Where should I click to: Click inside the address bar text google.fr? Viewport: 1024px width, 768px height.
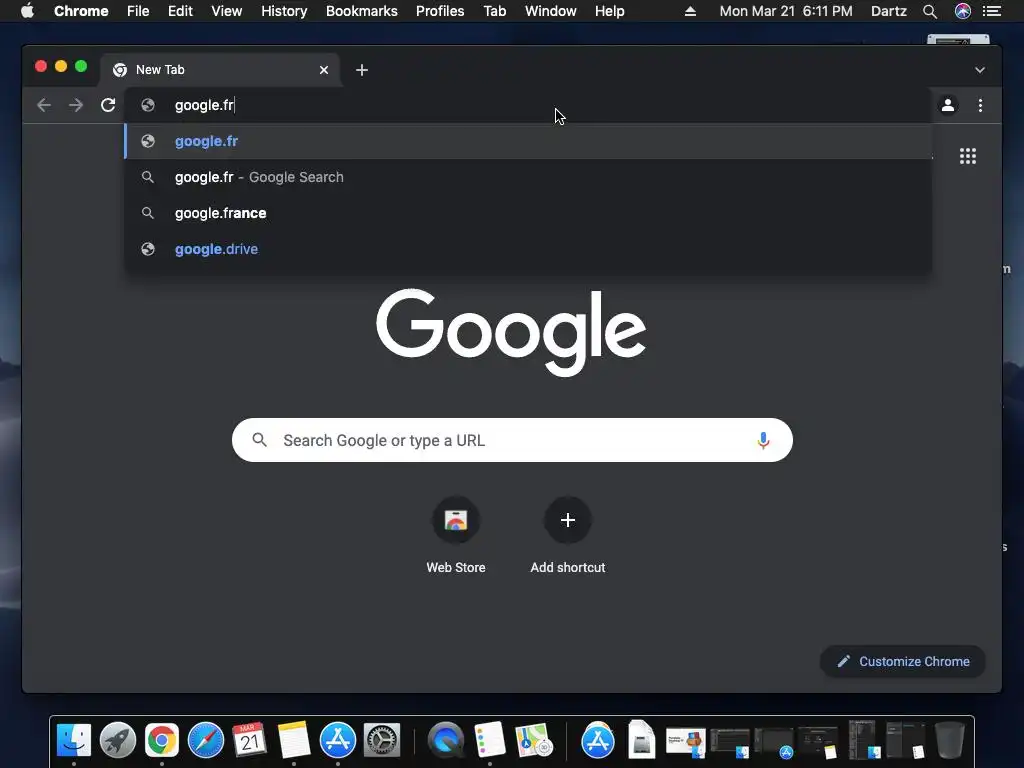(204, 105)
